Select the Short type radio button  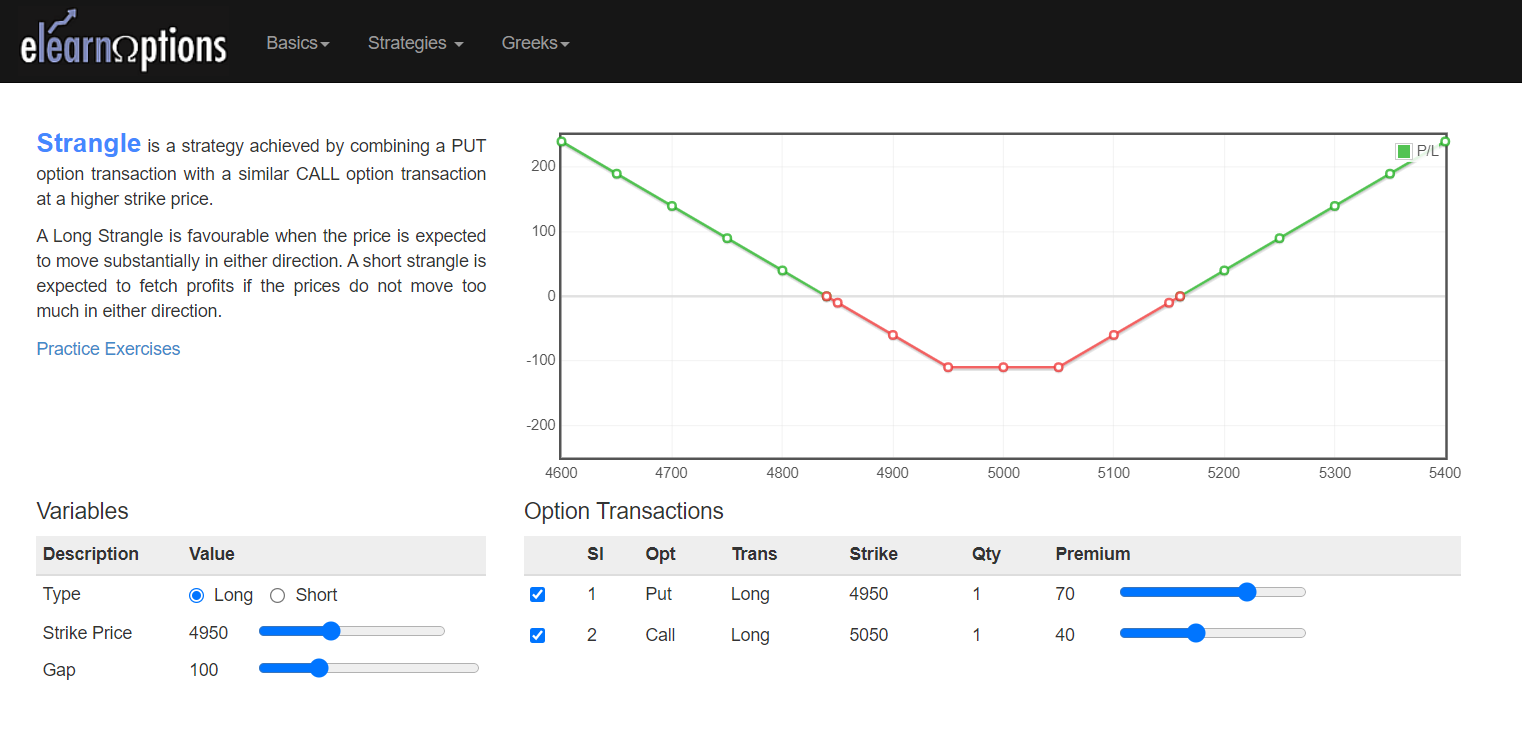coord(278,595)
